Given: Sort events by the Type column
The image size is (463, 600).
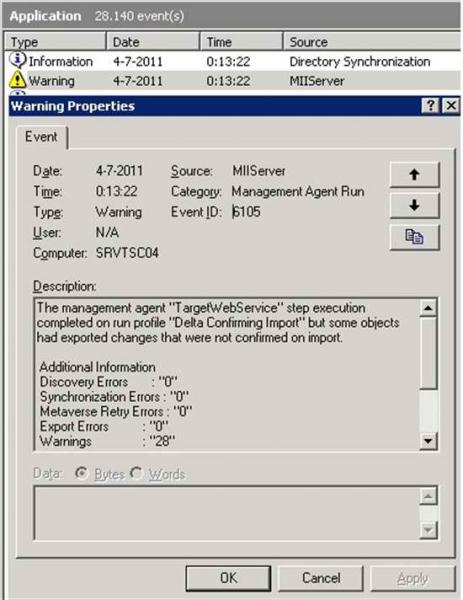Looking at the screenshot, I should [55, 42].
